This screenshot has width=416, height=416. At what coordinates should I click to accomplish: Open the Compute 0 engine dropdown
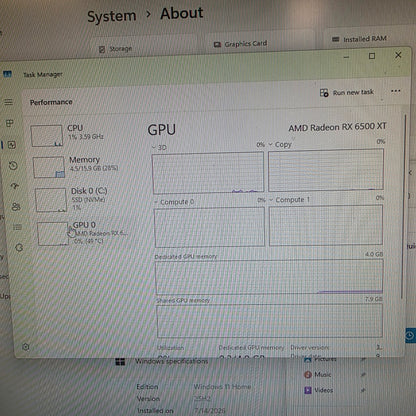(174, 202)
